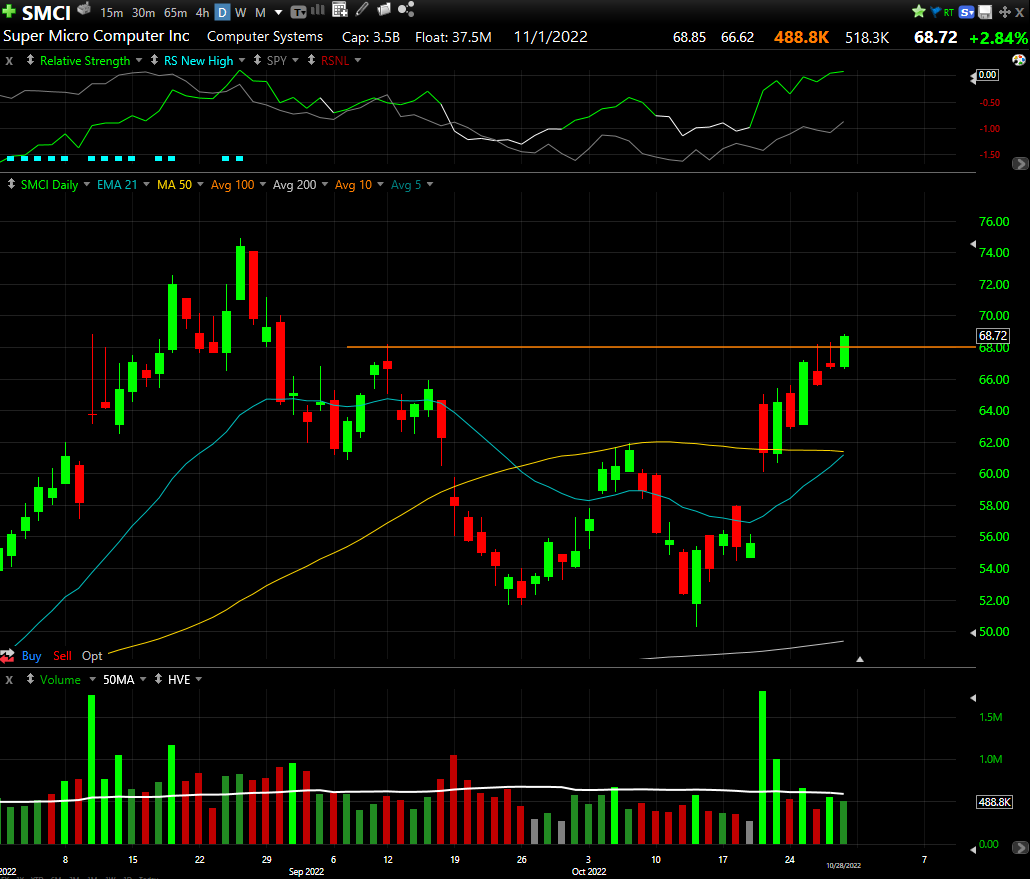Expand the SPY dropdown arrow
1030x879 pixels.
click(296, 60)
